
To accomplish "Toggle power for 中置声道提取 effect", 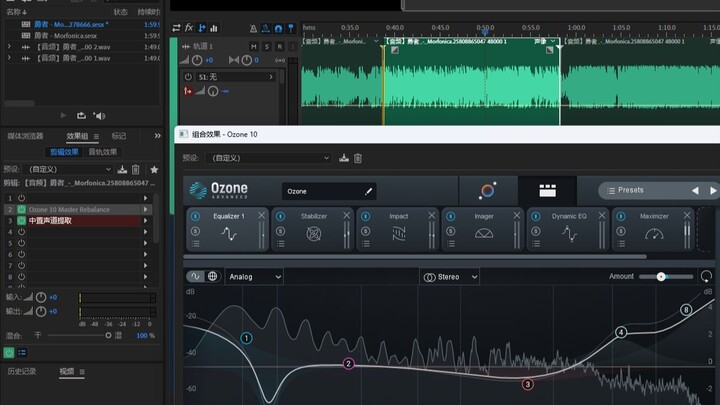I will point(21,220).
